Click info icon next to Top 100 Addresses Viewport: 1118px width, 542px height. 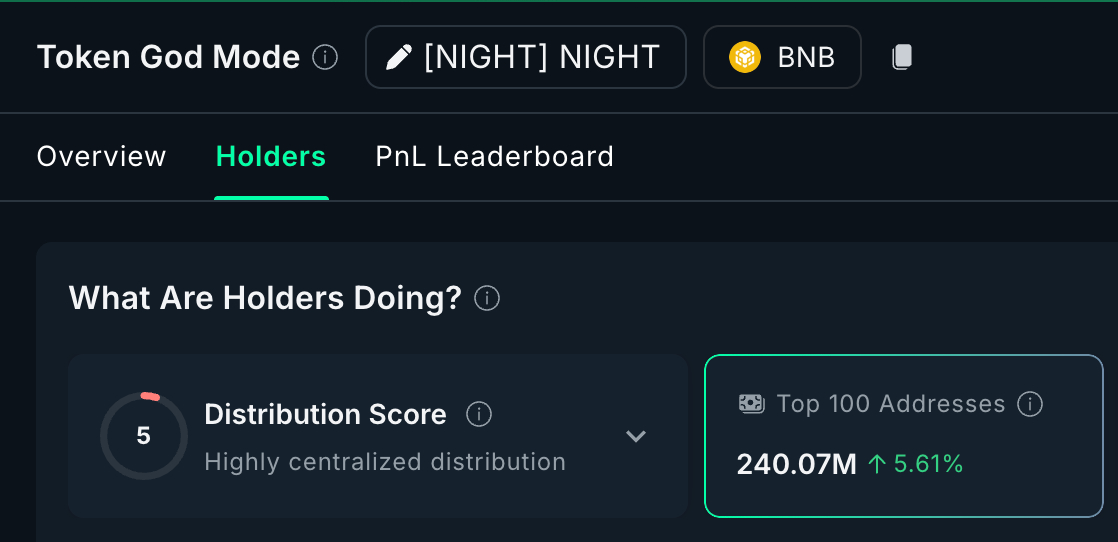[1030, 404]
